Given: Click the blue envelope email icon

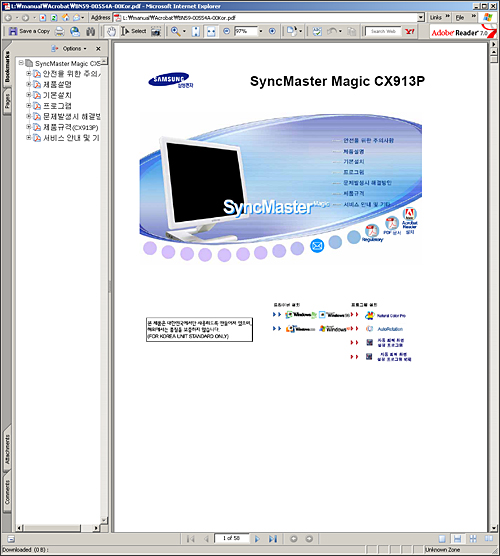Looking at the screenshot, I should pos(317,245).
